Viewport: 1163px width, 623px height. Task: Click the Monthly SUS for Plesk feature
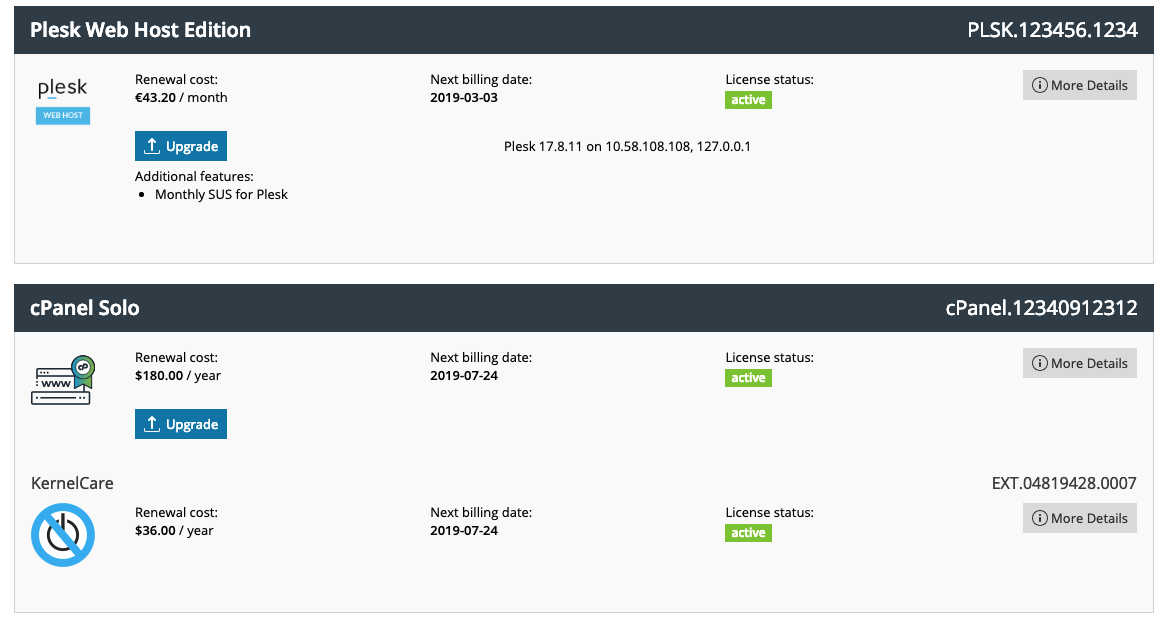point(221,194)
